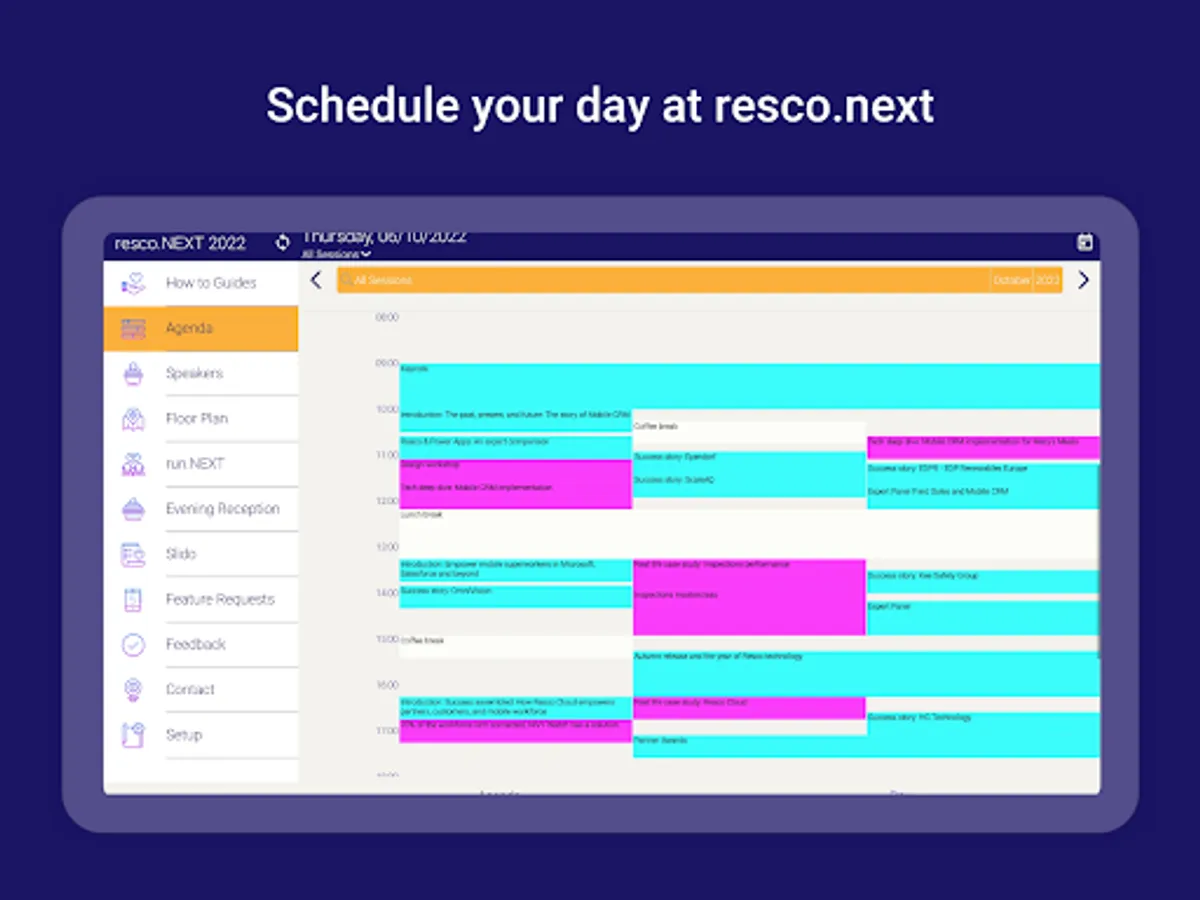The width and height of the screenshot is (1200, 900).
Task: Open Success story HG Technology session
Action: pos(983,723)
